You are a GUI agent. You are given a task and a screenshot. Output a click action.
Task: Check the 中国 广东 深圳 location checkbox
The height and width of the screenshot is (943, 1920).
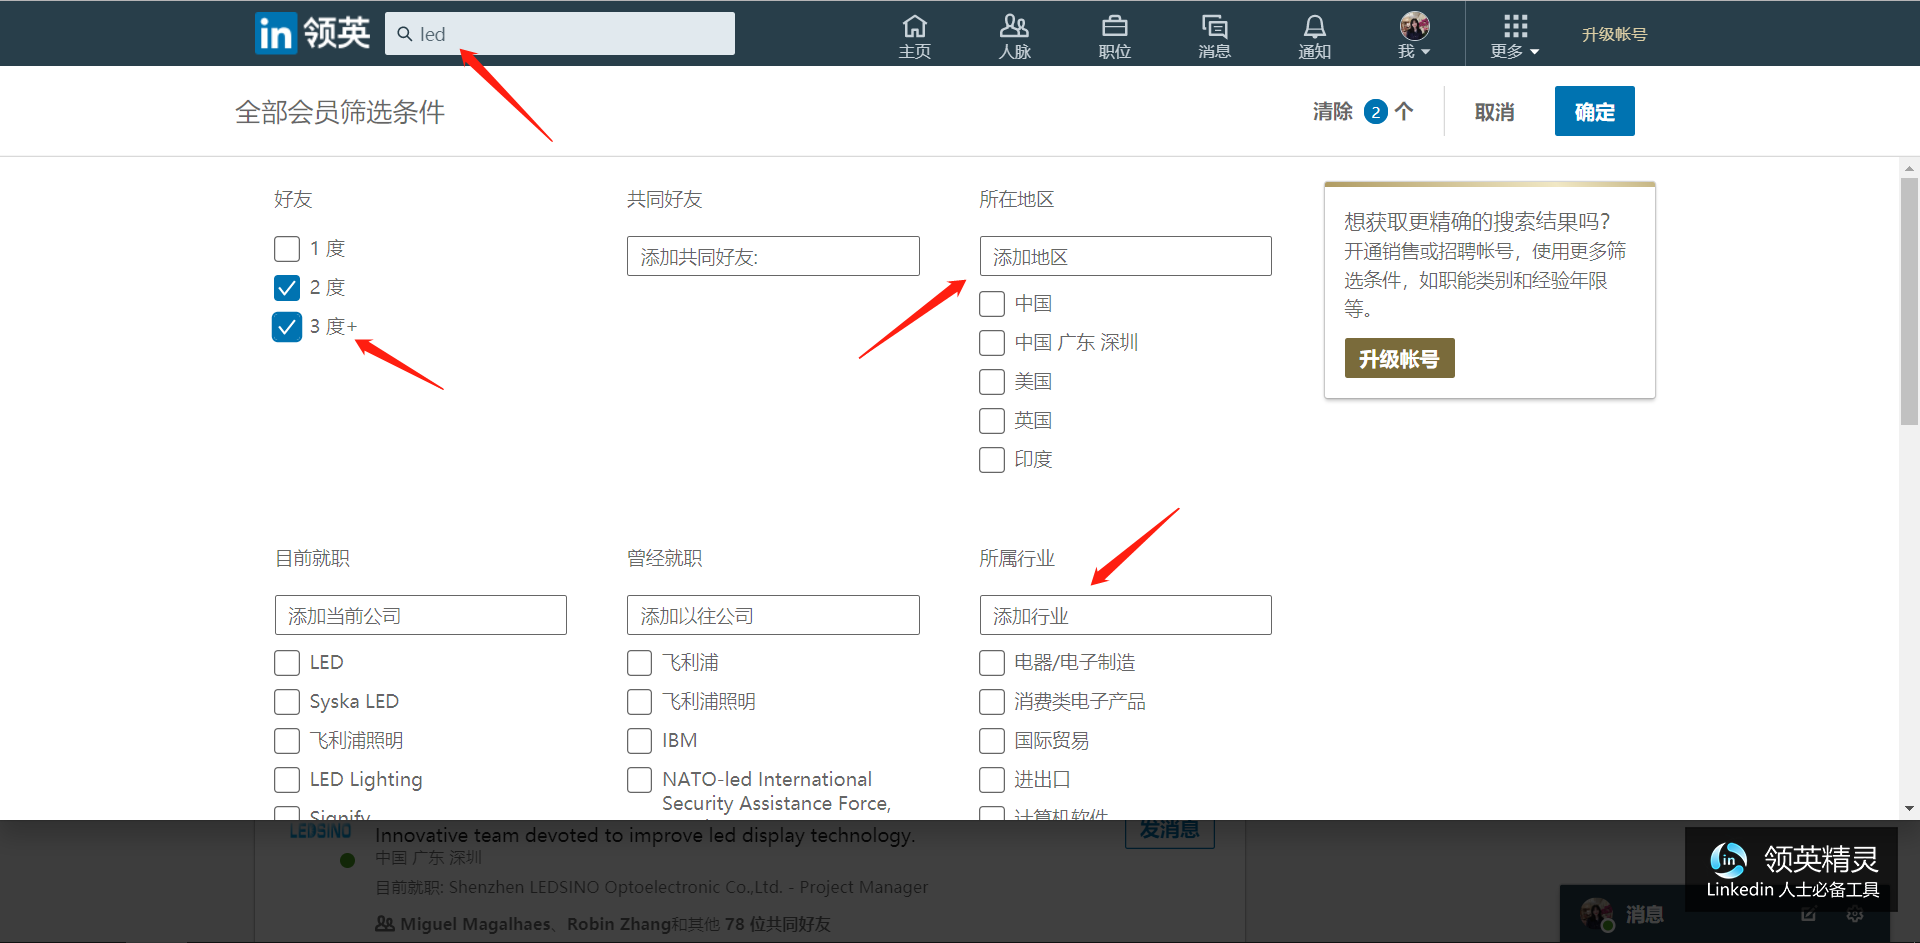coord(992,343)
